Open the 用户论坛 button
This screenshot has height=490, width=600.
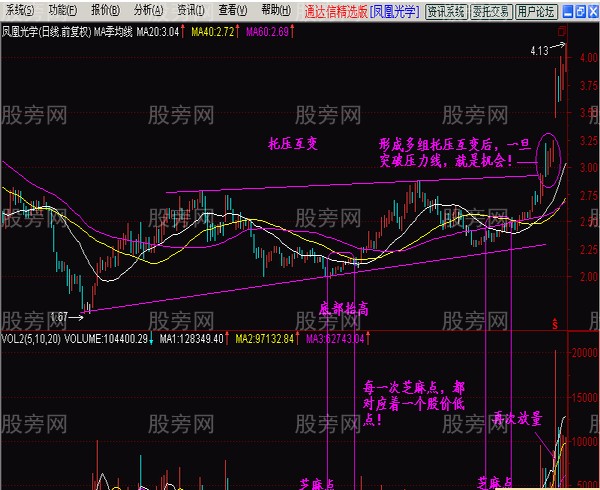point(536,12)
